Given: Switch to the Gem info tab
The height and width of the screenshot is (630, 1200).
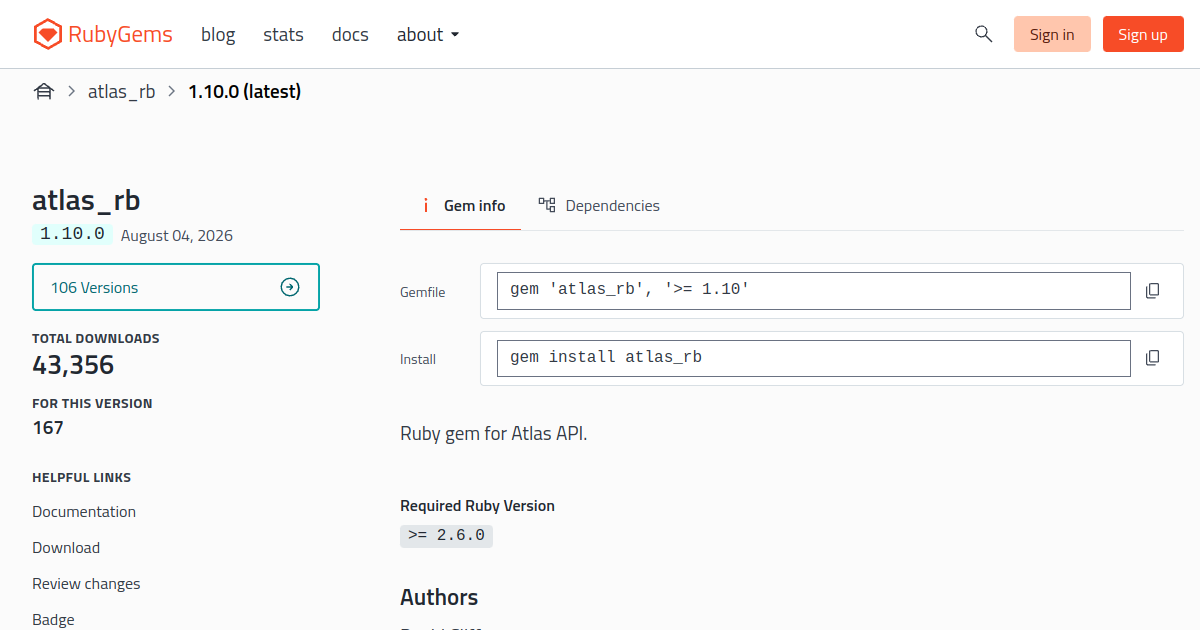Looking at the screenshot, I should (x=460, y=206).
